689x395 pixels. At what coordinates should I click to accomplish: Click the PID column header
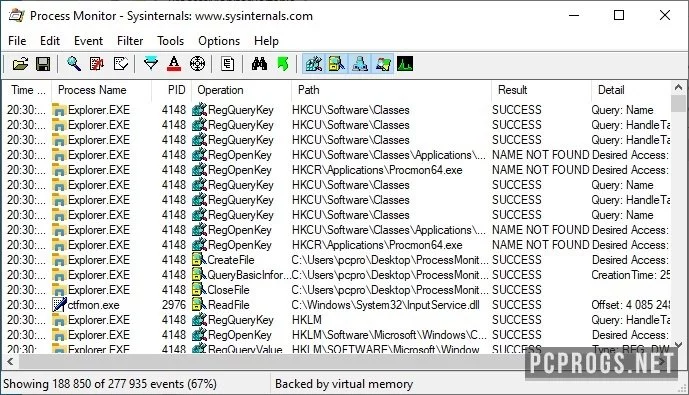(x=172, y=90)
